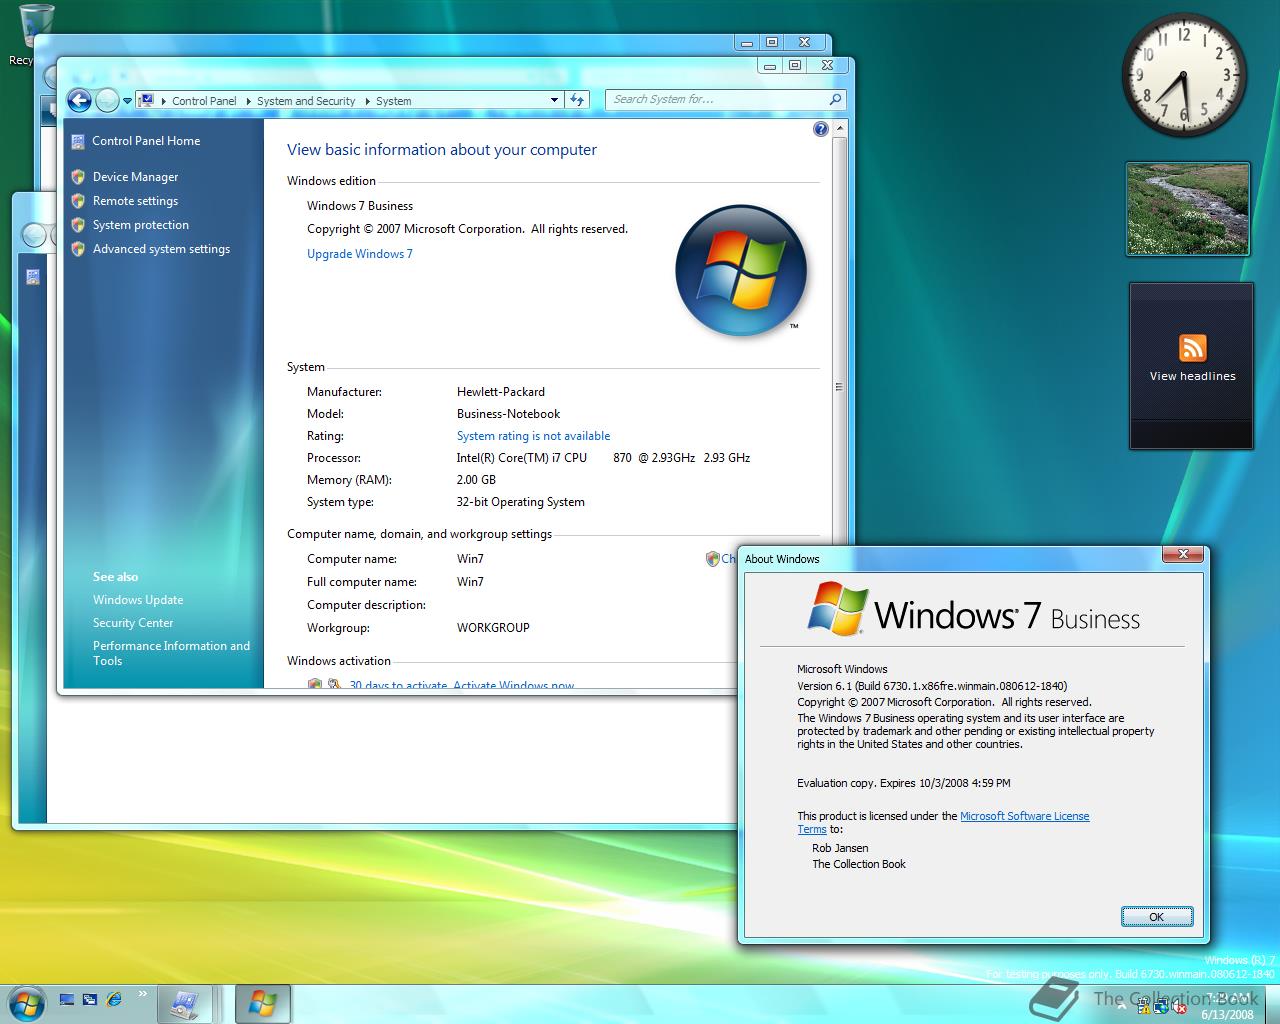
Task: Click OK in About Windows dialog
Action: (1157, 917)
